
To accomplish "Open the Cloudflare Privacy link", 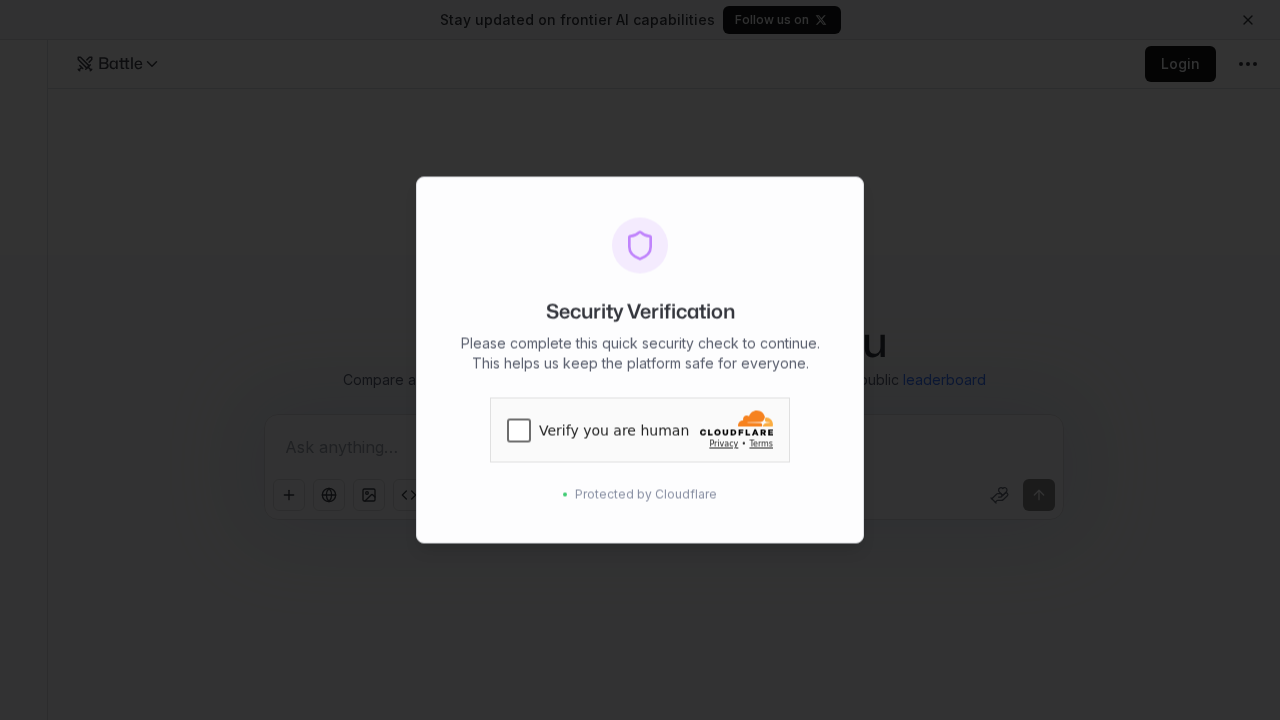I will click(x=724, y=444).
